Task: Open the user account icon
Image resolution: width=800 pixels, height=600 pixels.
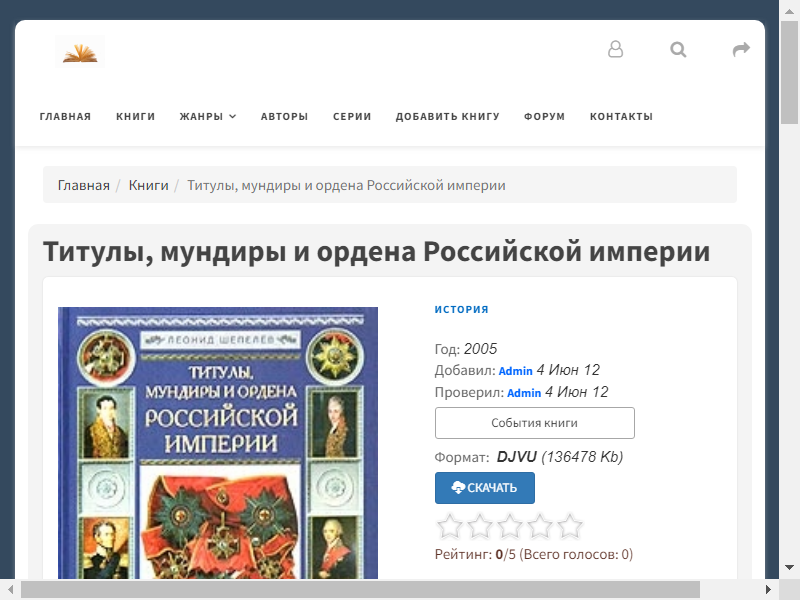Action: coord(615,49)
